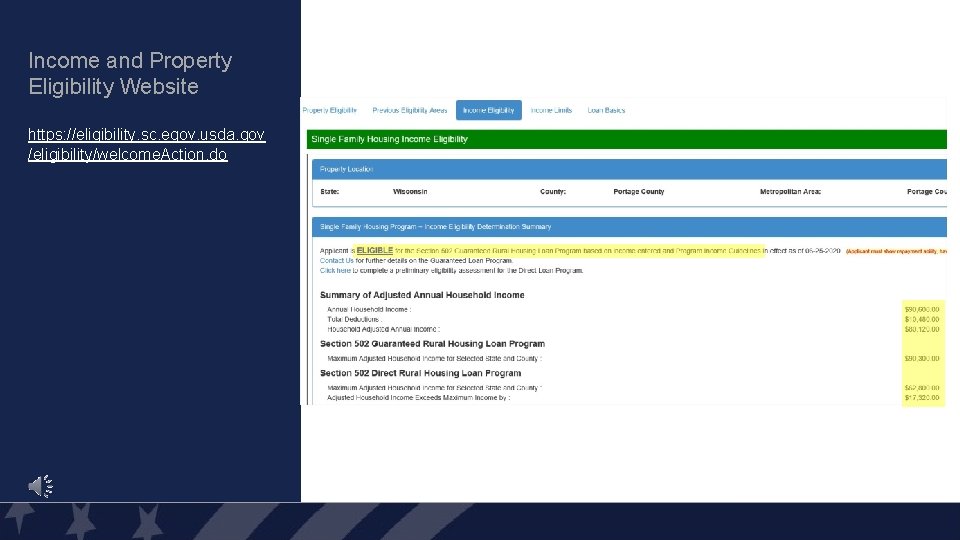Click the Income Eligibility Determination Summary header
960x540 pixels.
pos(629,227)
